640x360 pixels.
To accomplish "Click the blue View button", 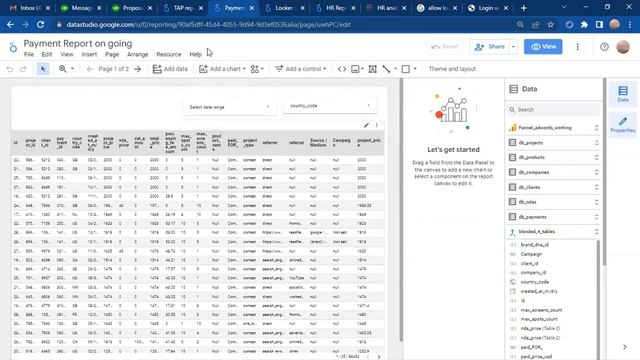I will click(x=543, y=47).
